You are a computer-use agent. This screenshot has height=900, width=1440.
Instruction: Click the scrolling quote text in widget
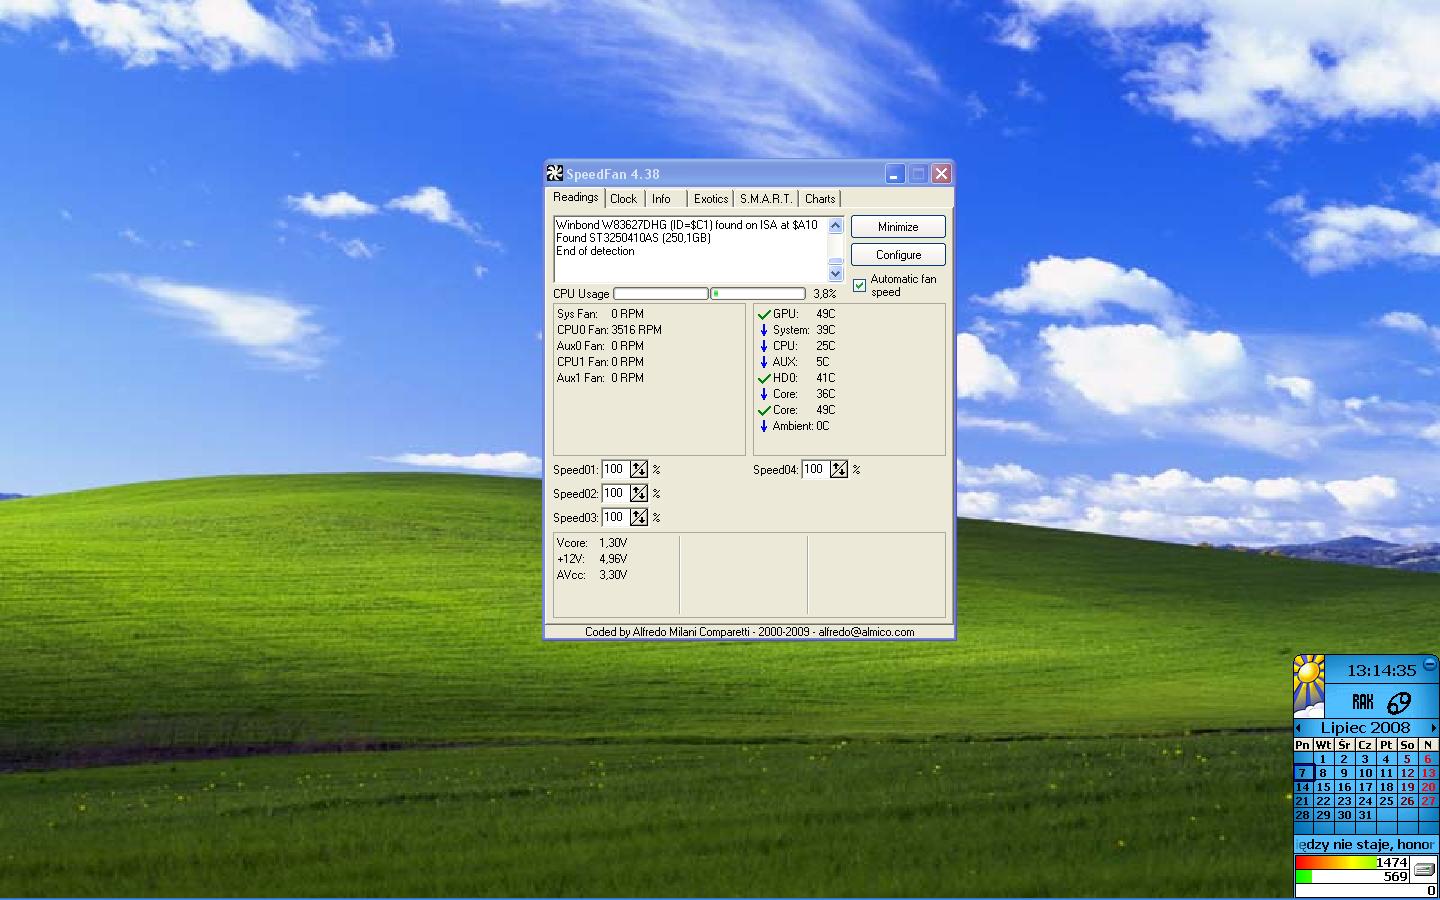1366,845
